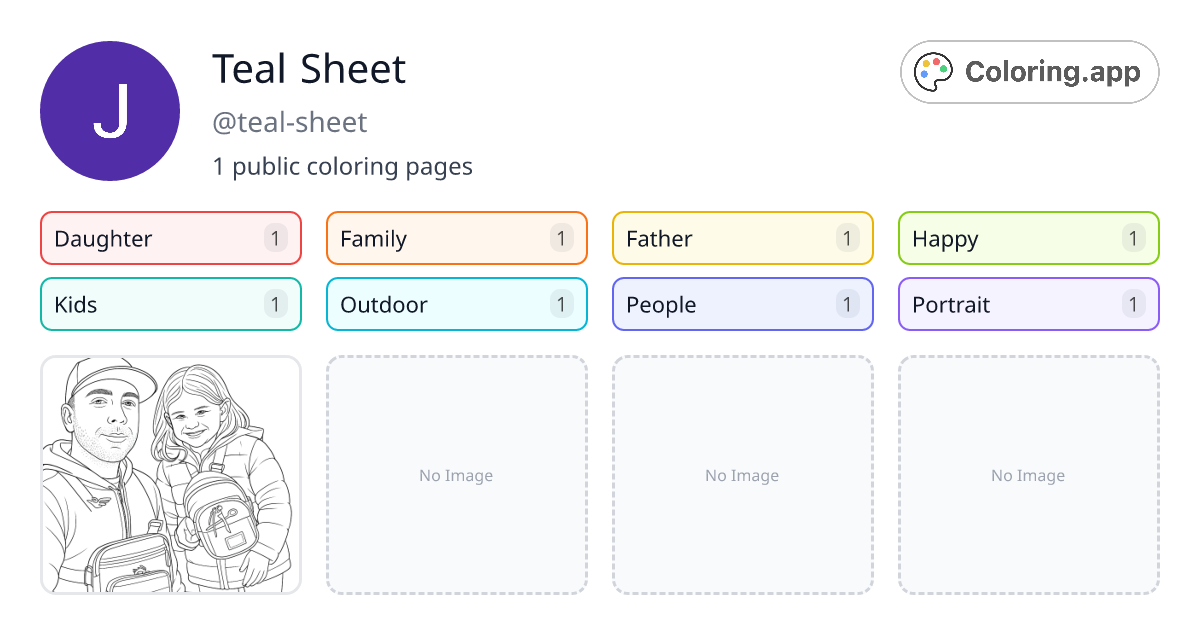Screen dimensions: 1200x630
Task: Click the first No Image placeholder card
Action: pos(456,475)
